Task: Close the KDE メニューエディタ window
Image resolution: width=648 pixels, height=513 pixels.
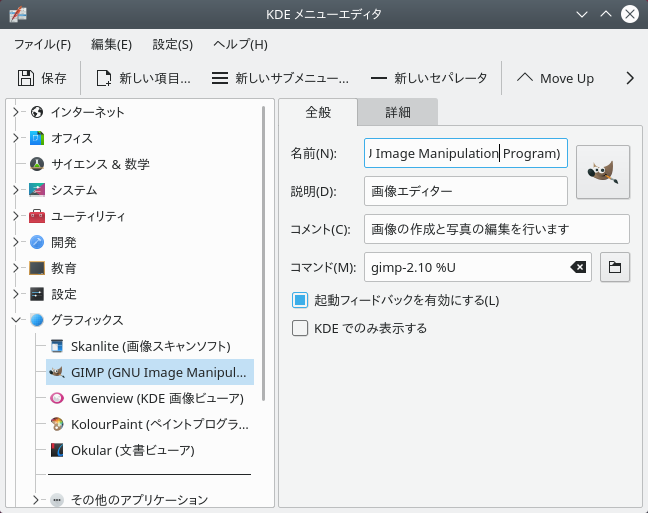Action: tap(630, 14)
